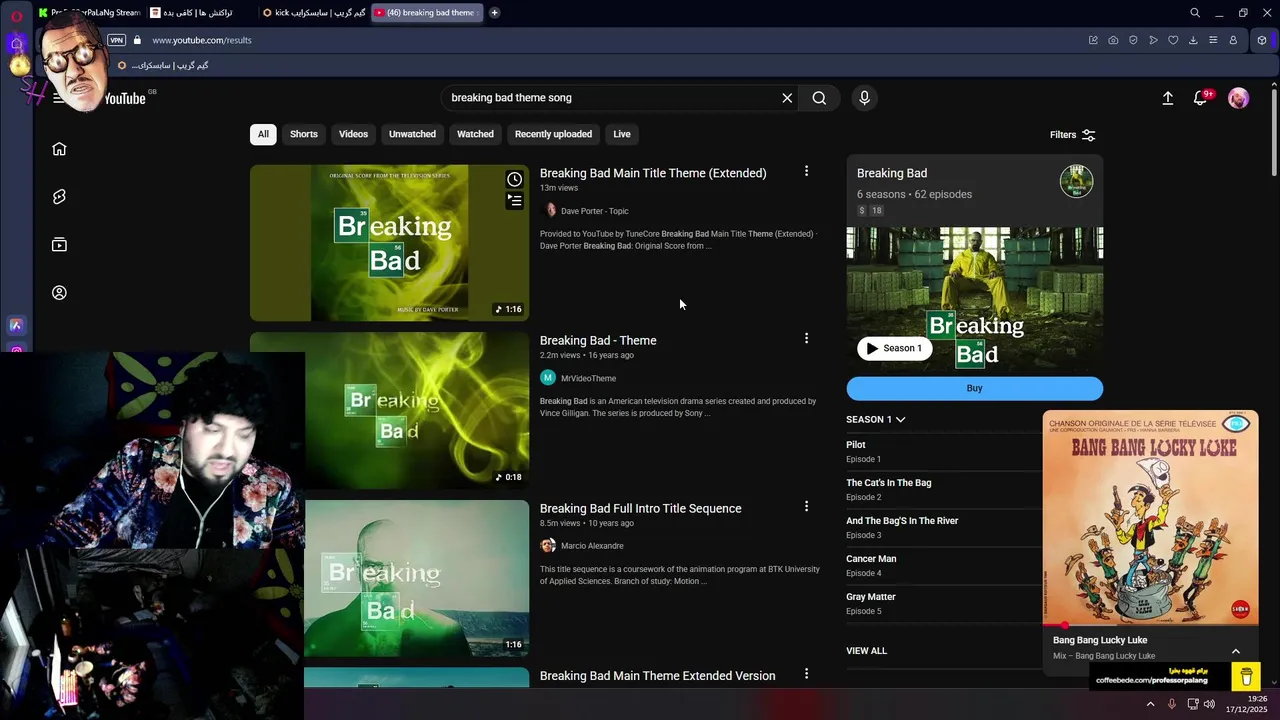Select the Unwatched filter chip

point(412,134)
